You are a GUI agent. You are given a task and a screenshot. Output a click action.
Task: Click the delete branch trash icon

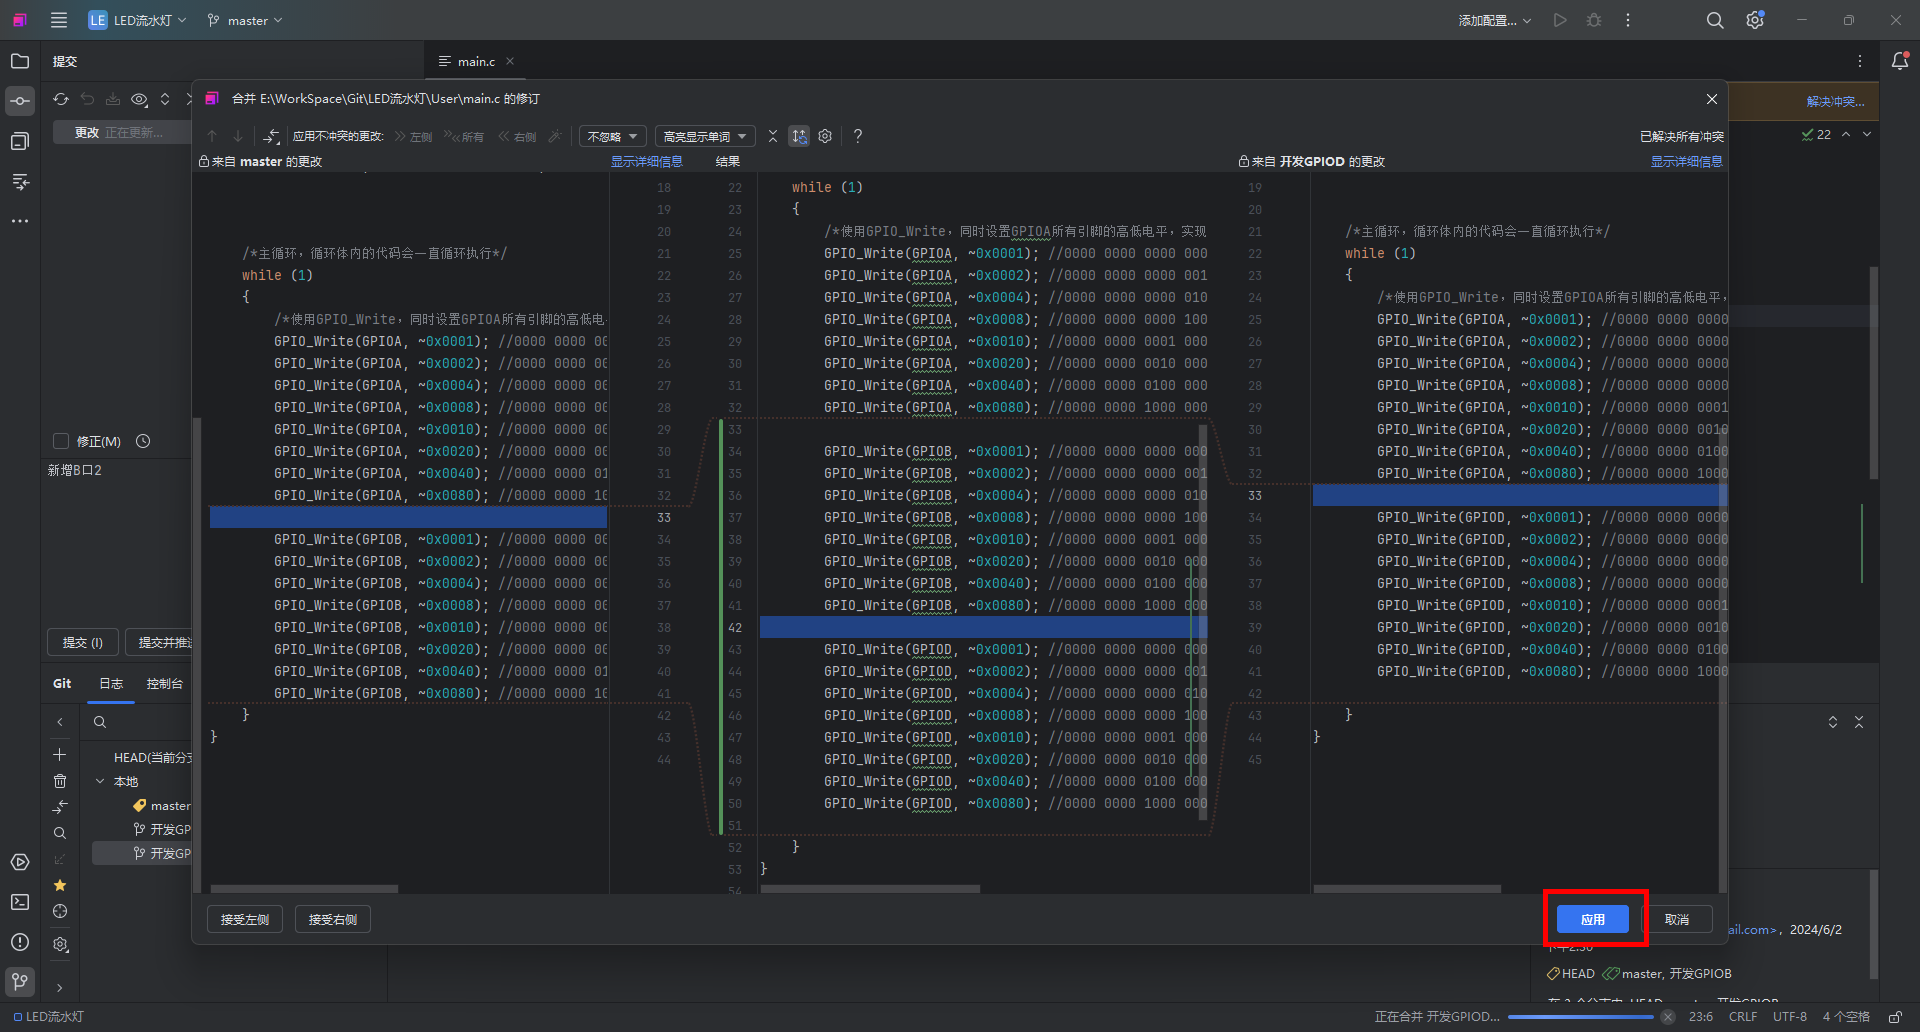pos(60,781)
